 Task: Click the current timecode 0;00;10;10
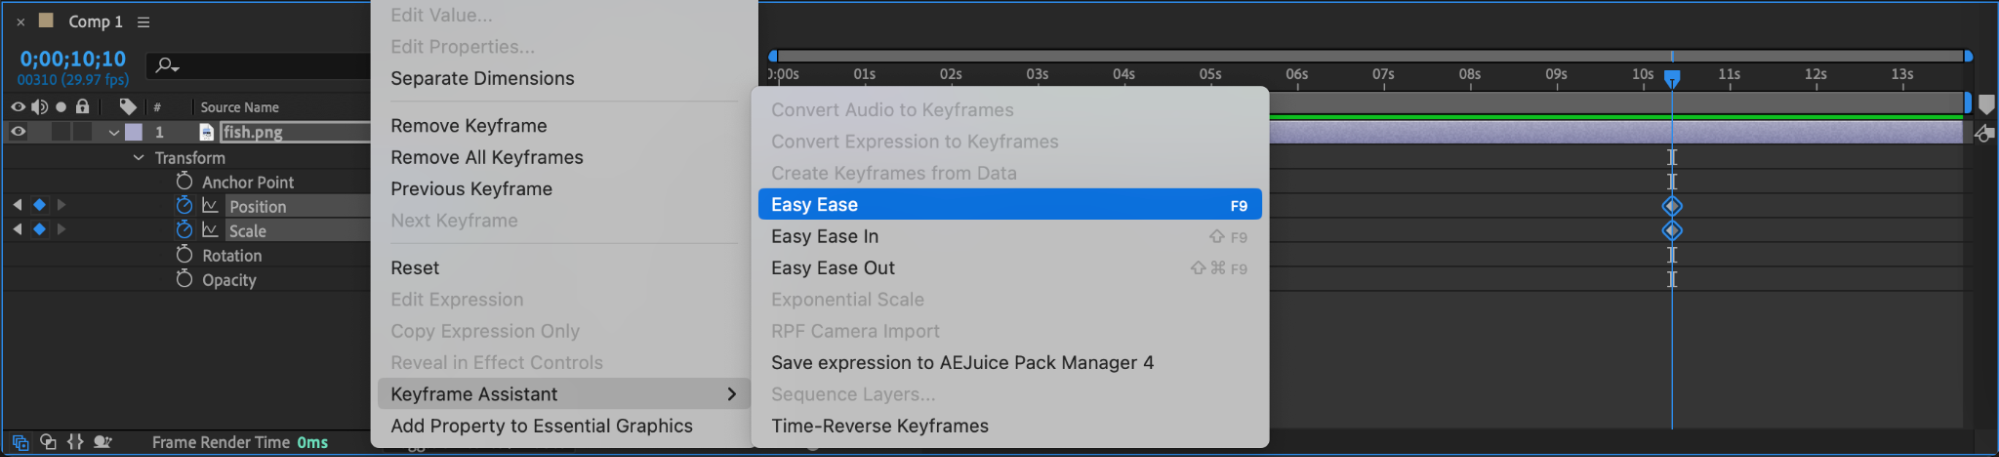pyautogui.click(x=73, y=59)
